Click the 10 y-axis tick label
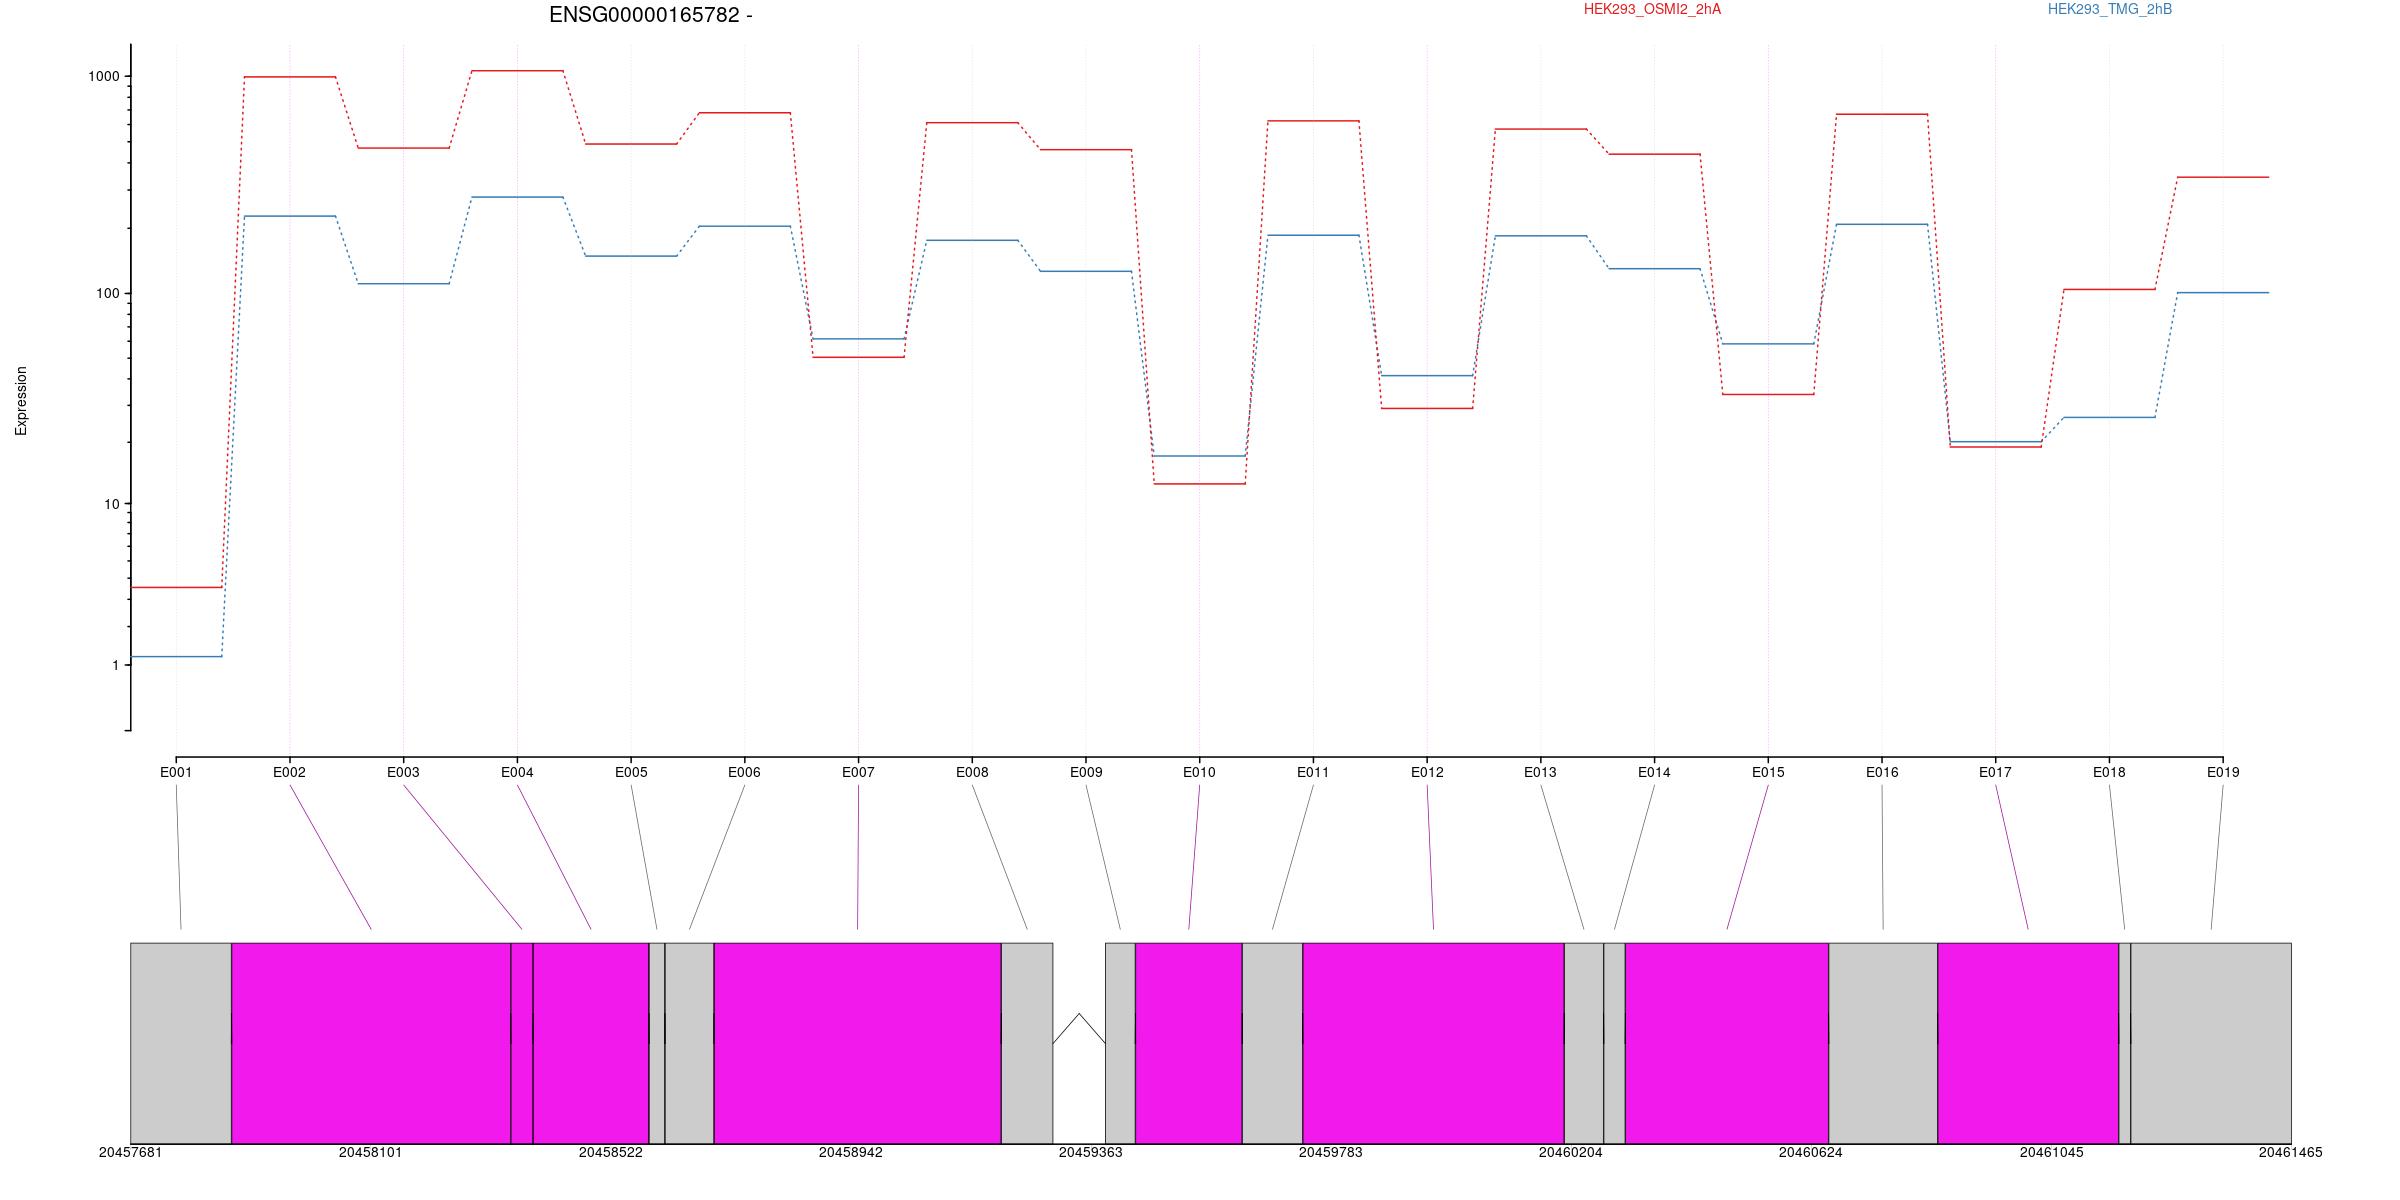Viewport: 2400px width, 1200px height. [112, 504]
